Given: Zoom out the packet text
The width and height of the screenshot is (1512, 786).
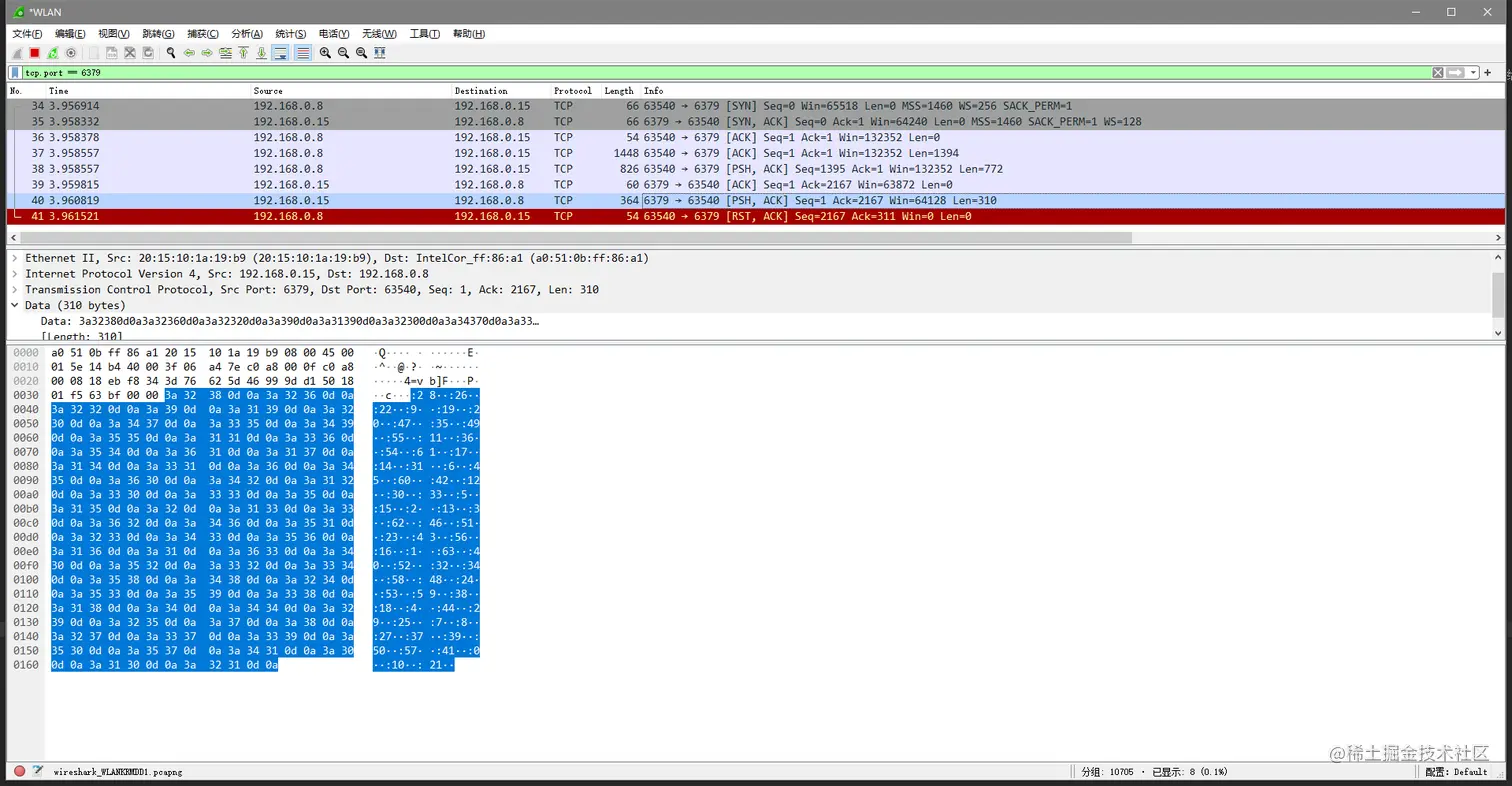Looking at the screenshot, I should (x=343, y=53).
